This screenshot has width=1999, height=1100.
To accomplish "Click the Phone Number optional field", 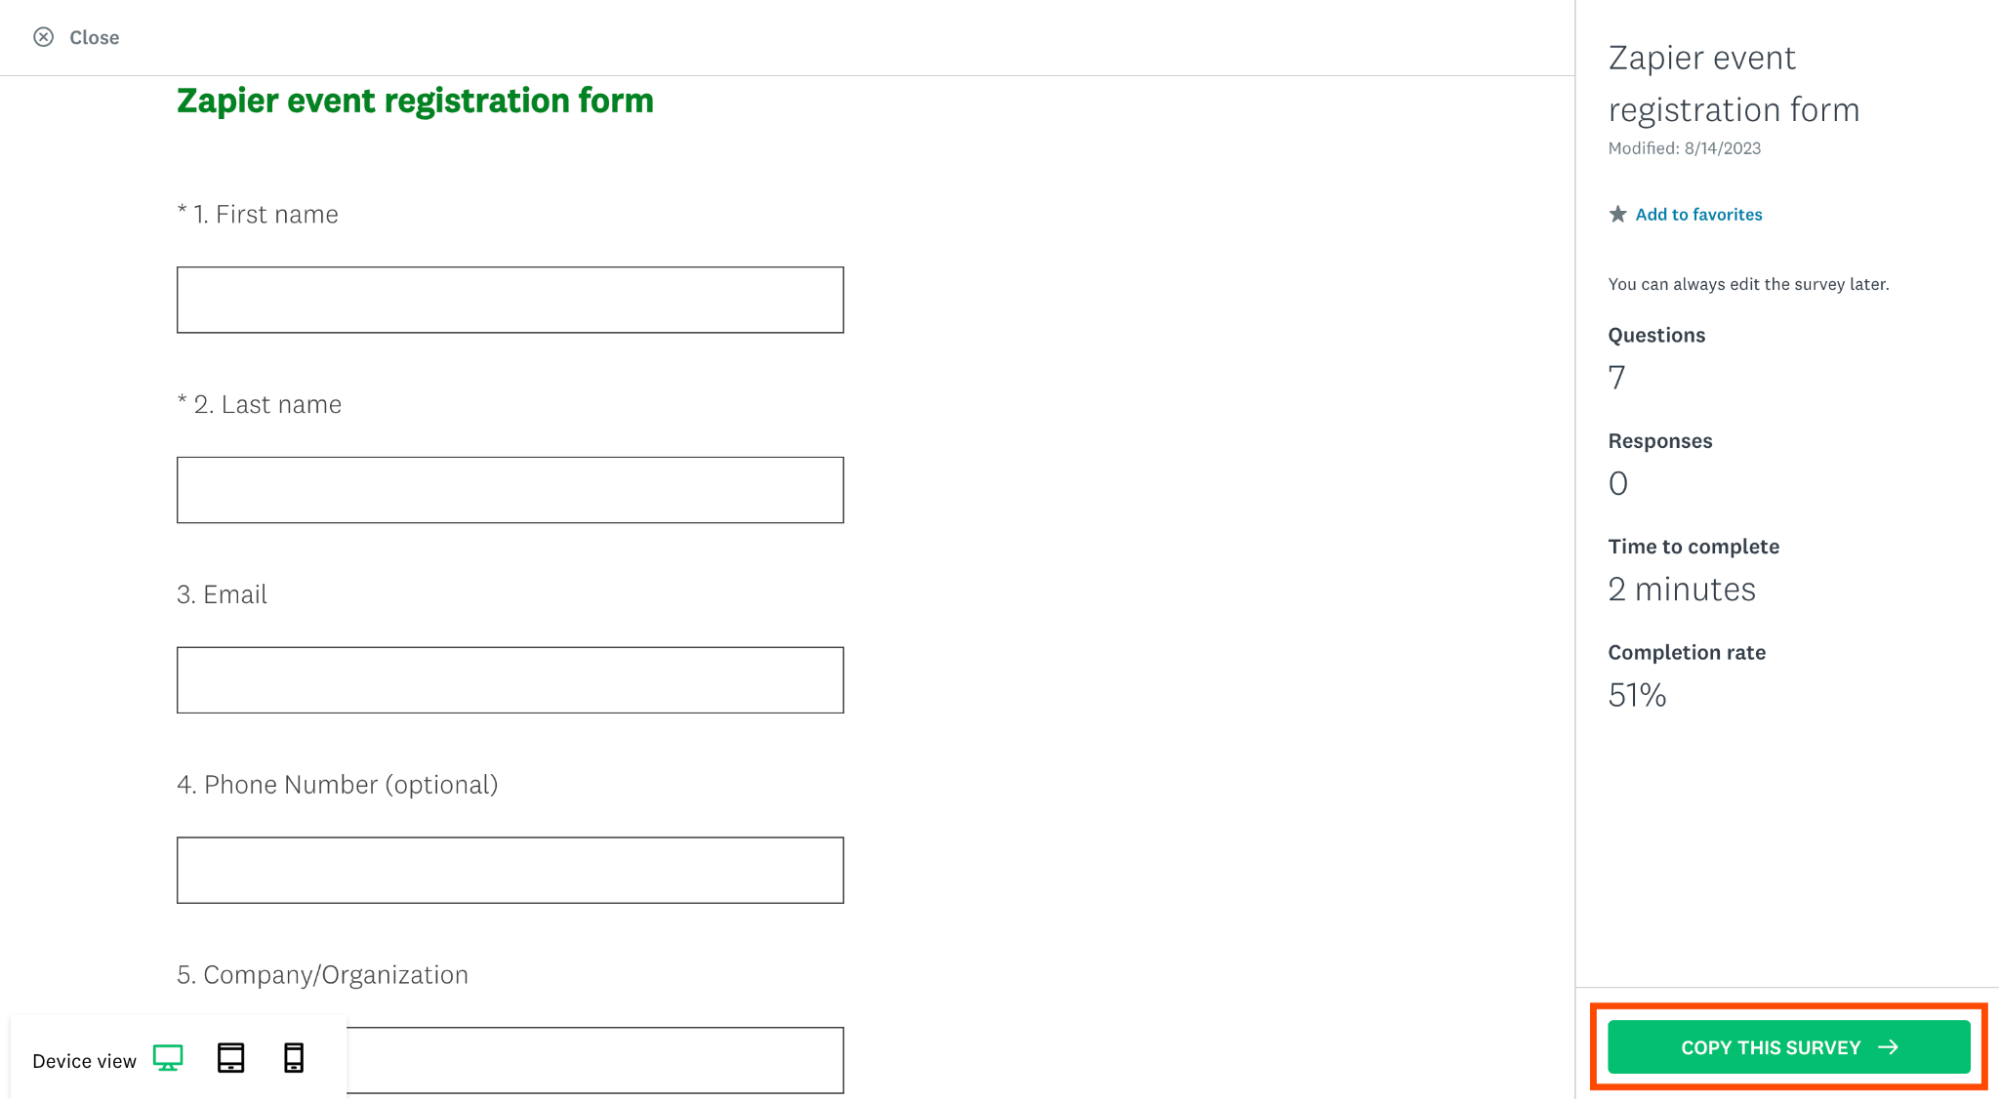I will [511, 870].
